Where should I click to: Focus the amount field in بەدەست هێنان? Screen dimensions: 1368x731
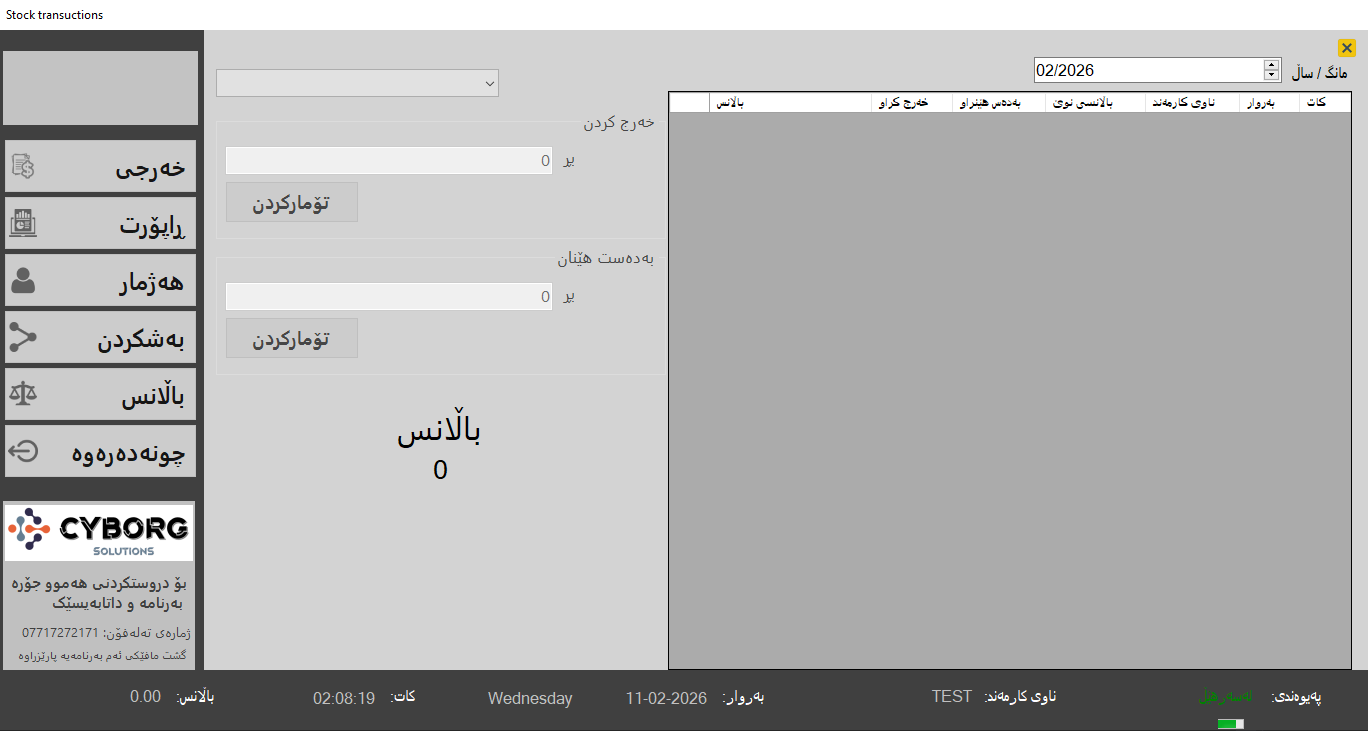388,297
